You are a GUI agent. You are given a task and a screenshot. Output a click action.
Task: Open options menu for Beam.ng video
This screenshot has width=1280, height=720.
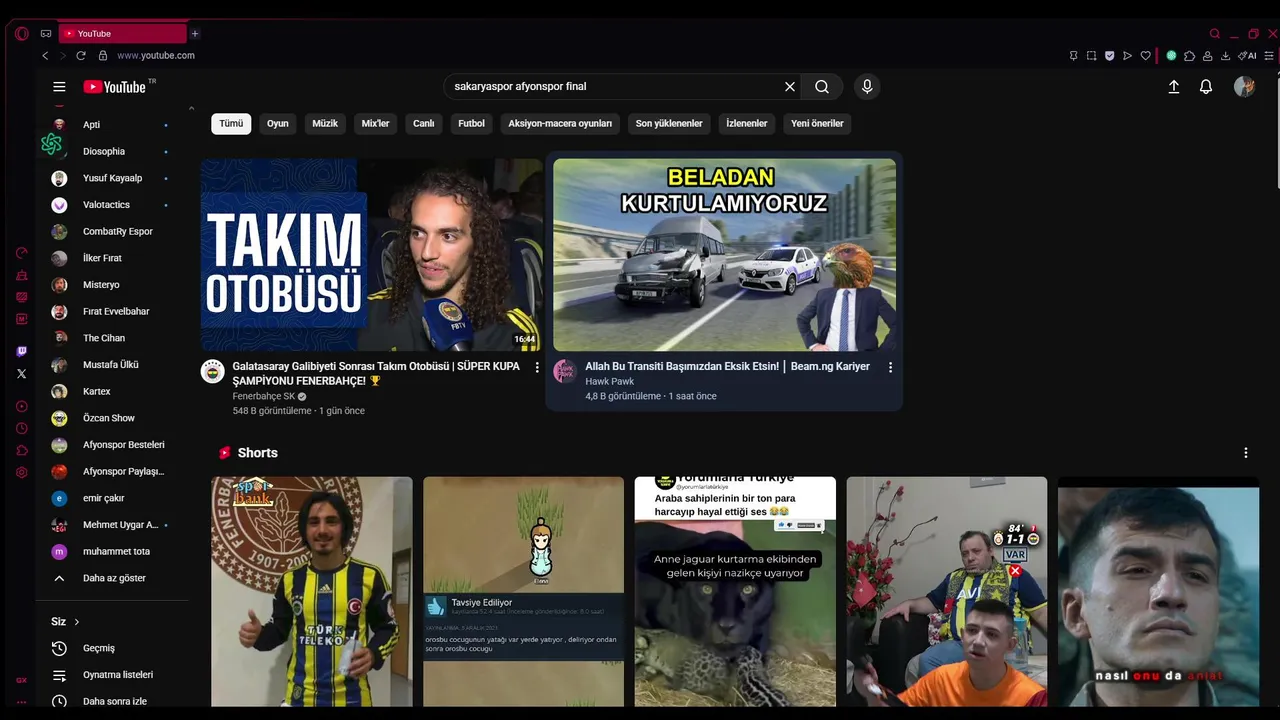[x=890, y=367]
